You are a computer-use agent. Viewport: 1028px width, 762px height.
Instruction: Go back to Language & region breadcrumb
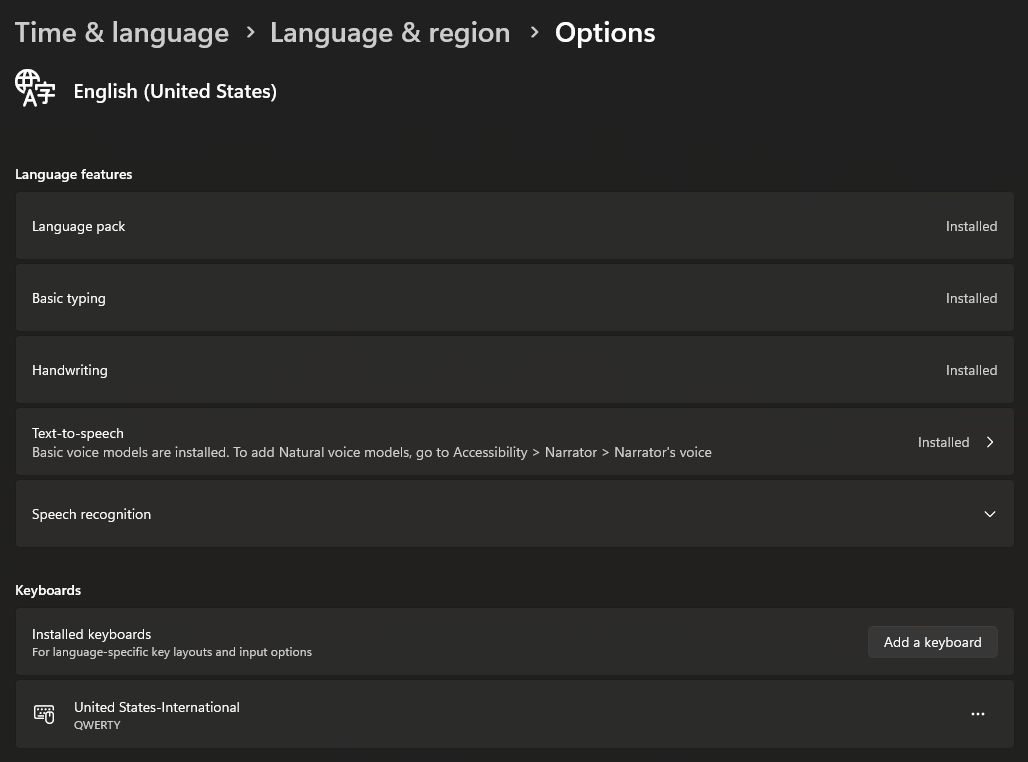(x=390, y=33)
